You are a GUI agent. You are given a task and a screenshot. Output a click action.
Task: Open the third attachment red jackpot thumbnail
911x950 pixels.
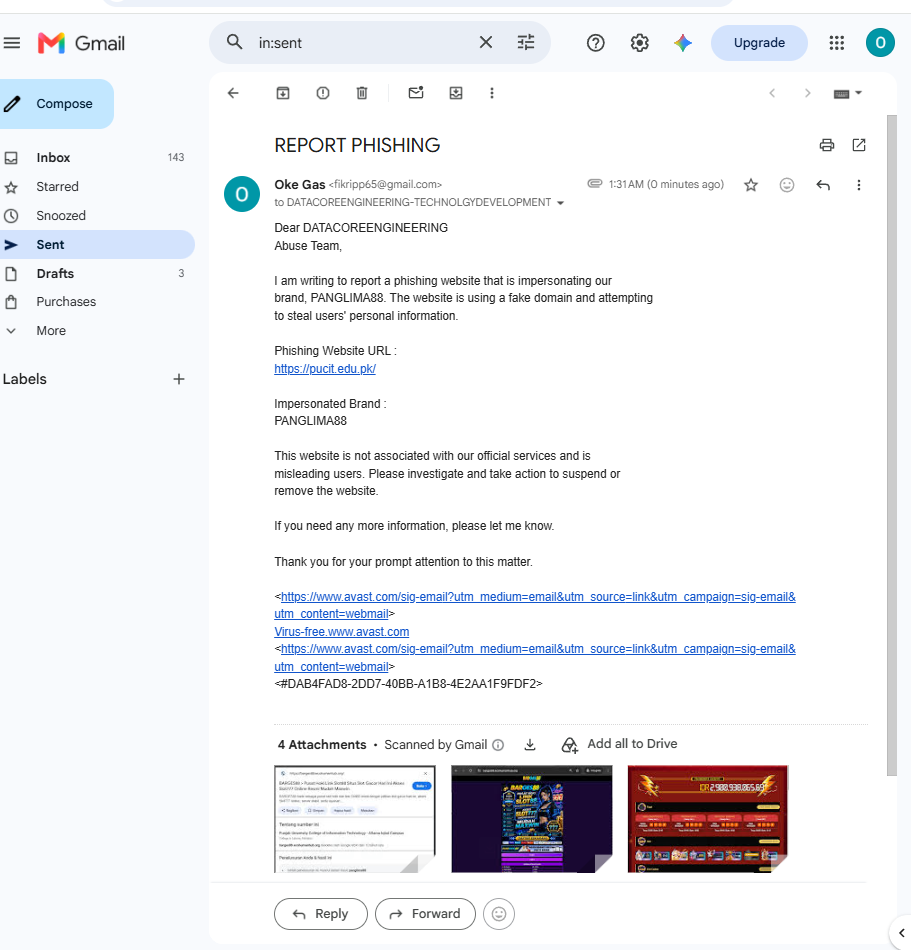[x=707, y=819]
